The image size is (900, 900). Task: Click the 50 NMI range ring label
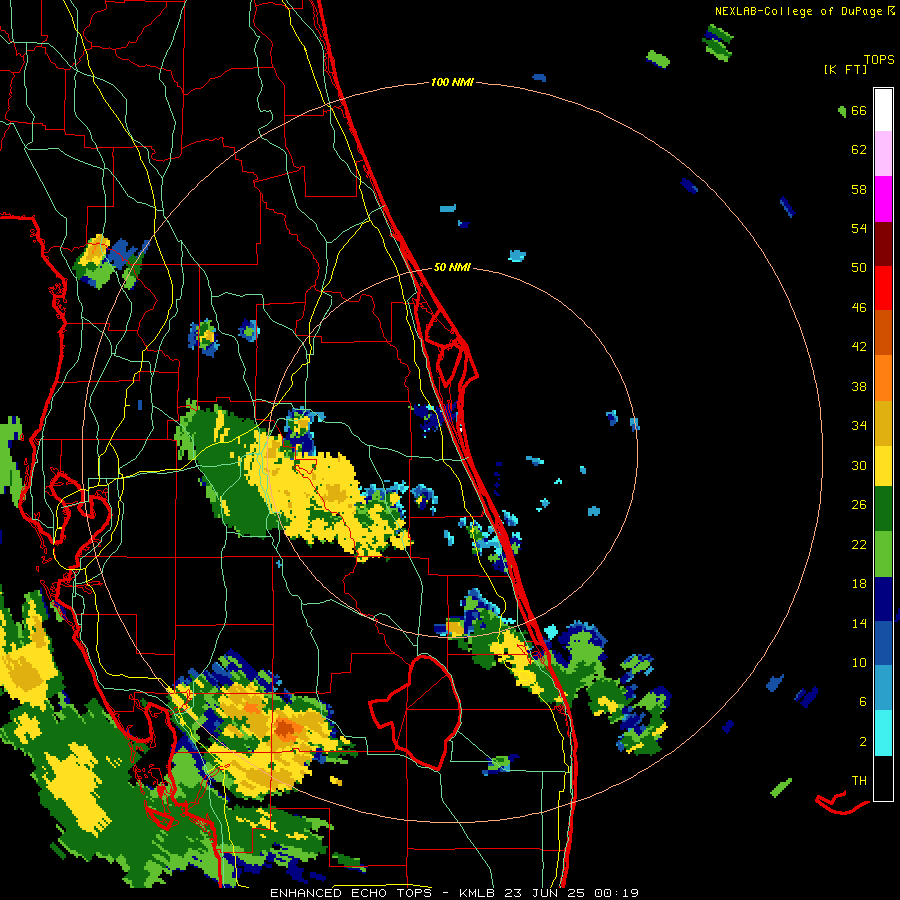click(452, 267)
